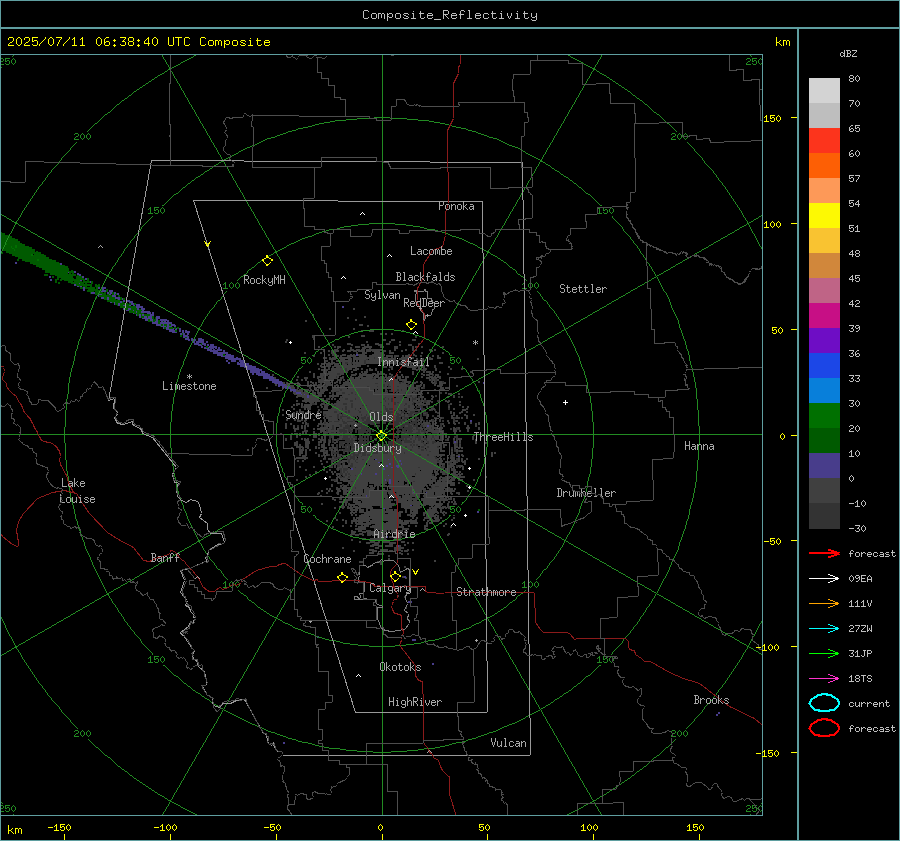Select the bright yellow 54–51 dBZ swatch
900x841 pixels.
[x=824, y=215]
